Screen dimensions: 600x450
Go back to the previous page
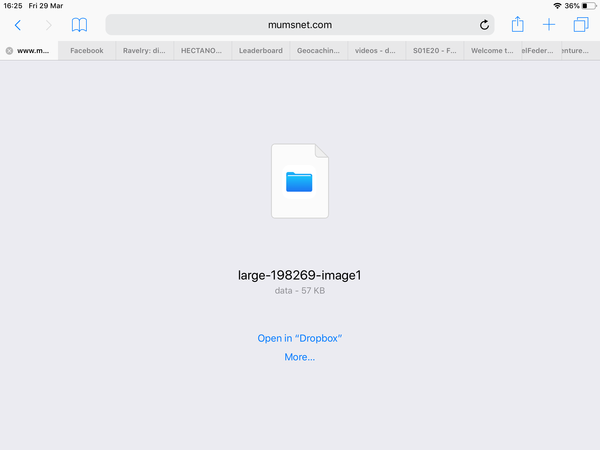18,25
